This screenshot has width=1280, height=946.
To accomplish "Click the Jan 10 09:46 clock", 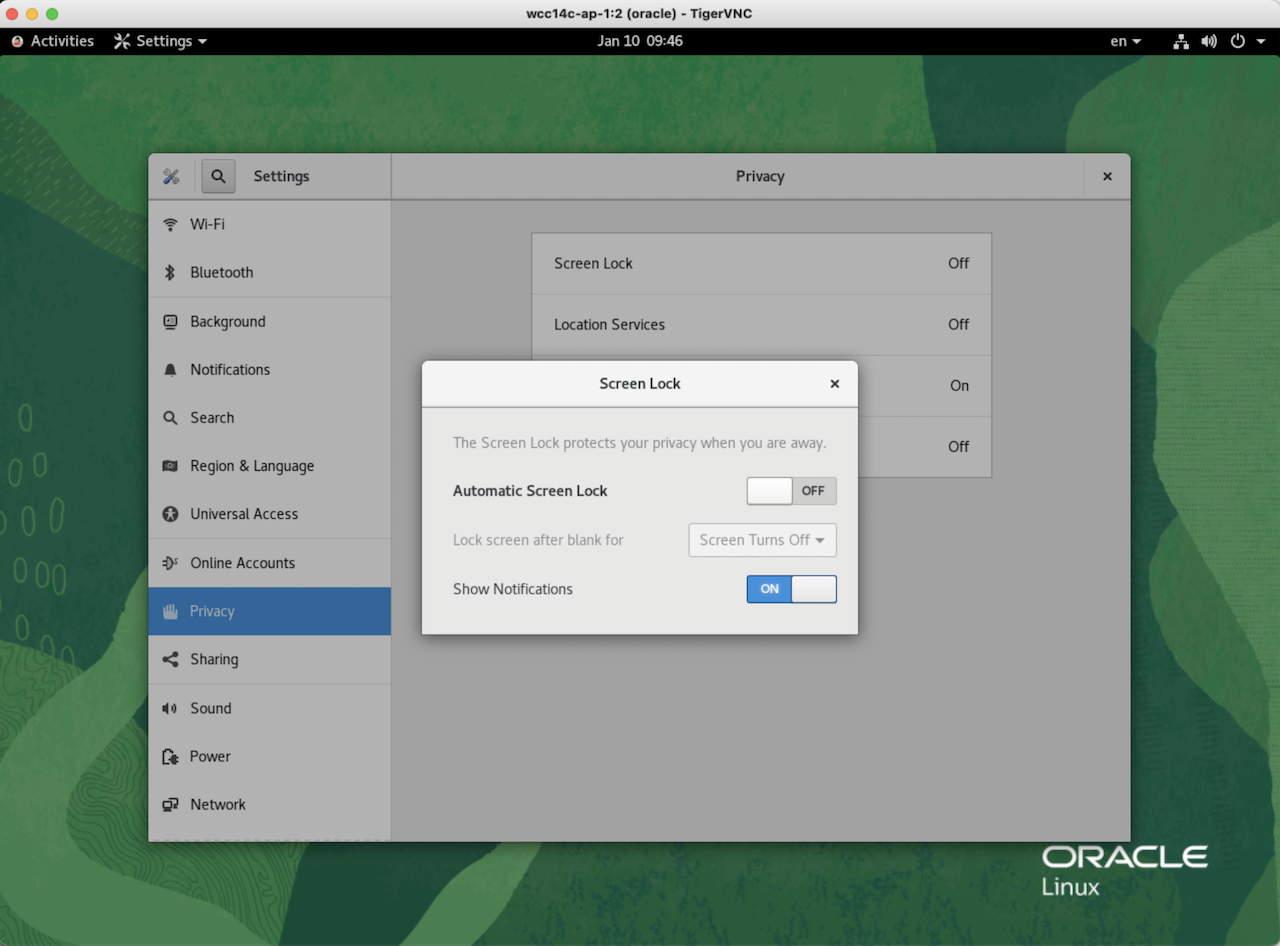I will (640, 41).
